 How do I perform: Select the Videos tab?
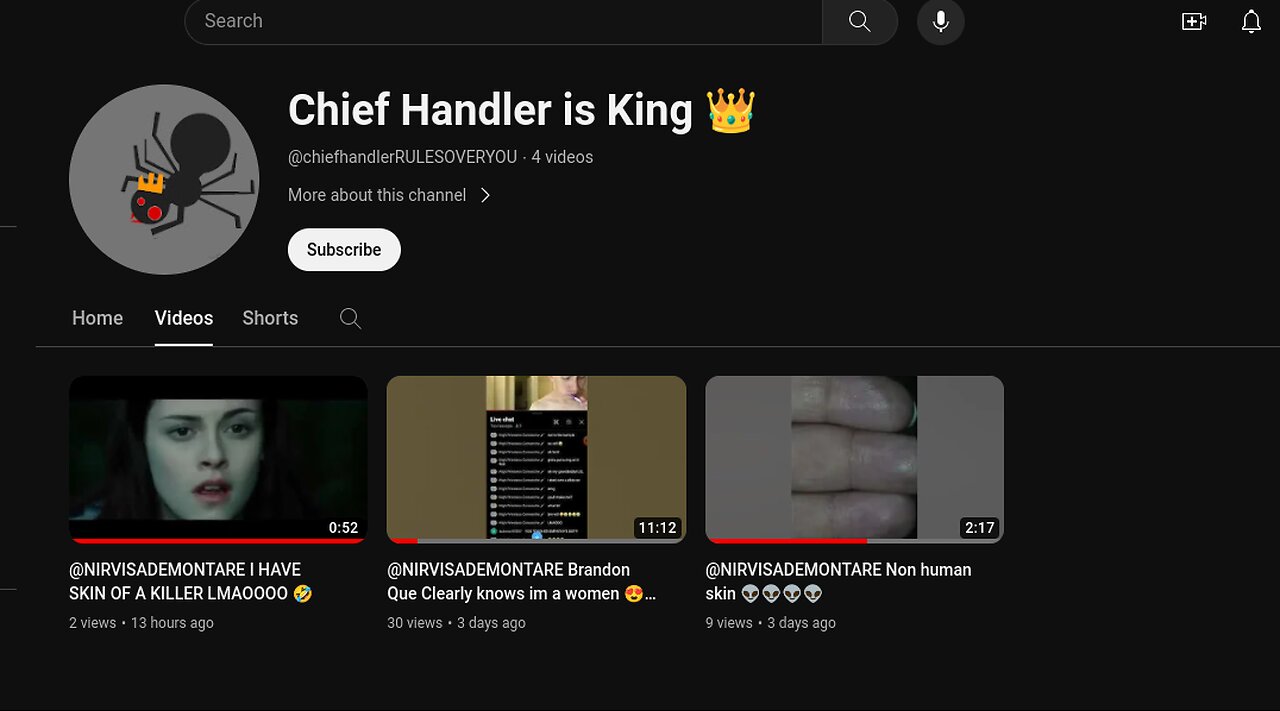point(184,318)
